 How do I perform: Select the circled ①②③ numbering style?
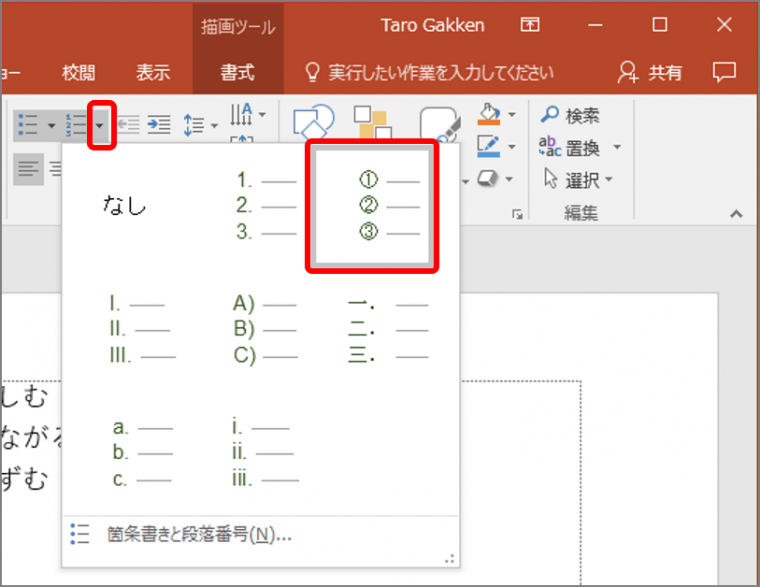[x=372, y=206]
